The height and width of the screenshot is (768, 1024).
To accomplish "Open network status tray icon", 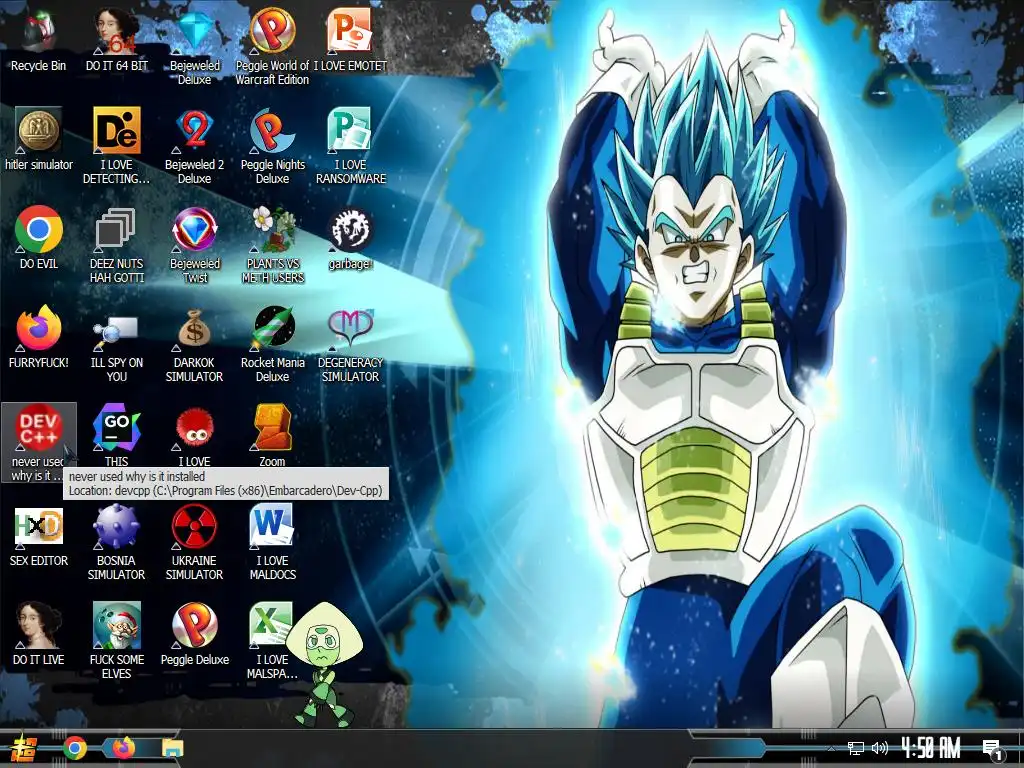I will [x=856, y=748].
